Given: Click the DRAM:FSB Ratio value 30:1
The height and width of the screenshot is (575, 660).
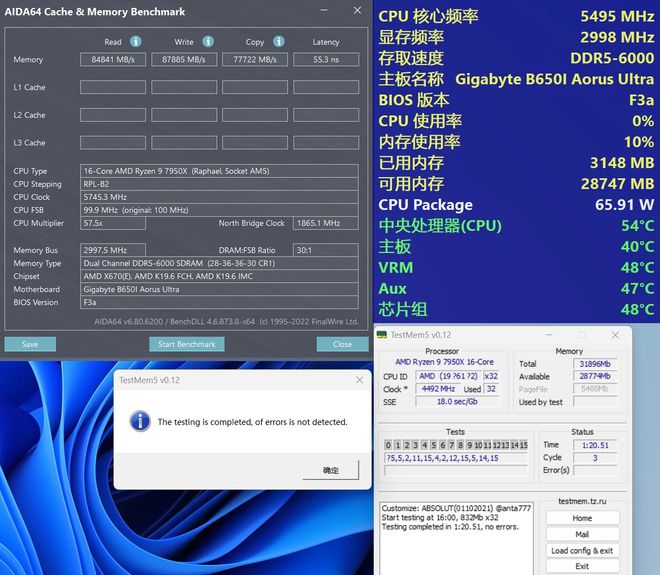Looking at the screenshot, I should click(x=326, y=250).
